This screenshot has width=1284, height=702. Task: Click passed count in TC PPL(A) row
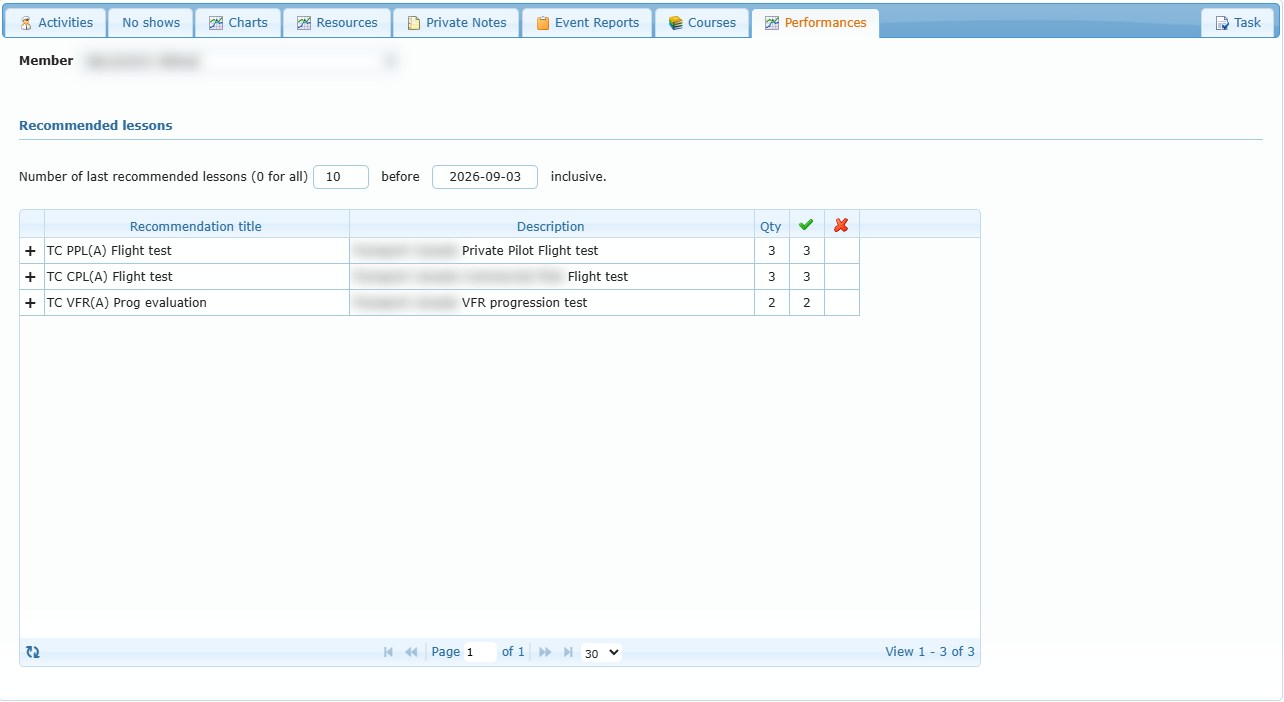click(x=806, y=251)
